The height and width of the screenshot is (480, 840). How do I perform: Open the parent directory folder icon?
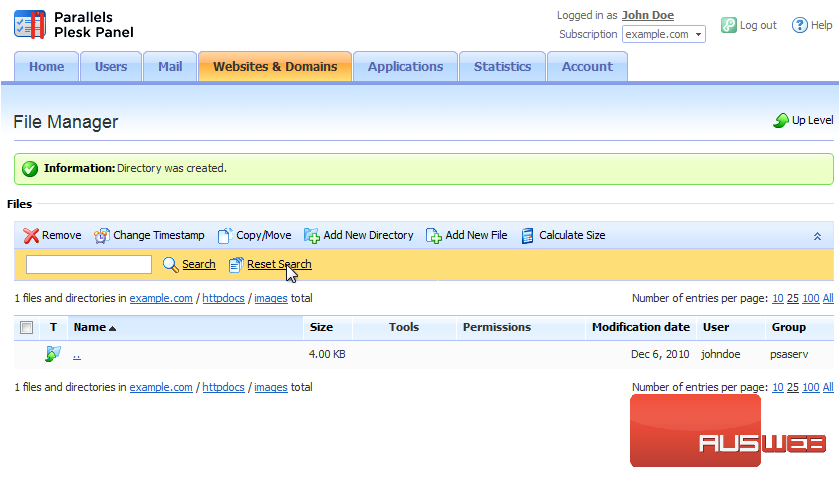point(53,354)
